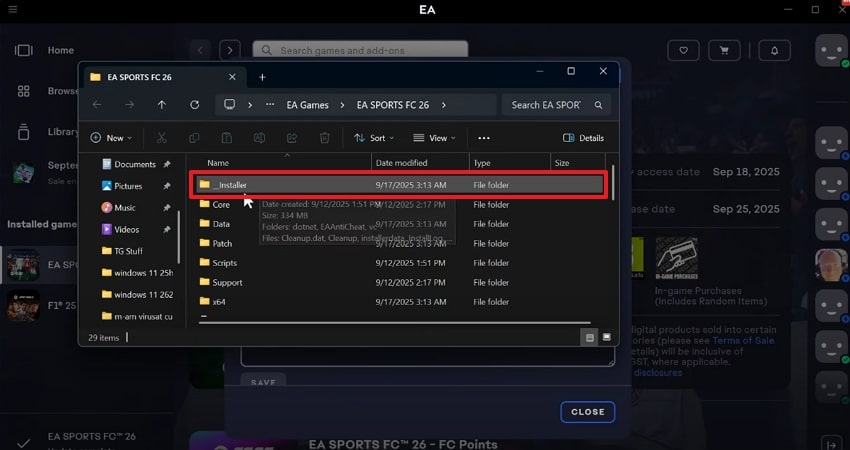Close the EA SPORTS FC 26 Explorer tab
Screen dimensions: 850x450
click(232, 77)
